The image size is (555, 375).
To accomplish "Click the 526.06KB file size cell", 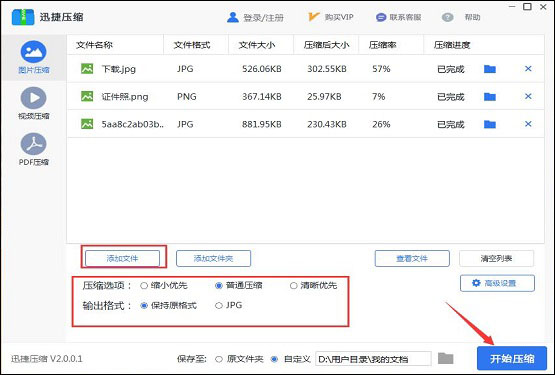I will coord(262,69).
